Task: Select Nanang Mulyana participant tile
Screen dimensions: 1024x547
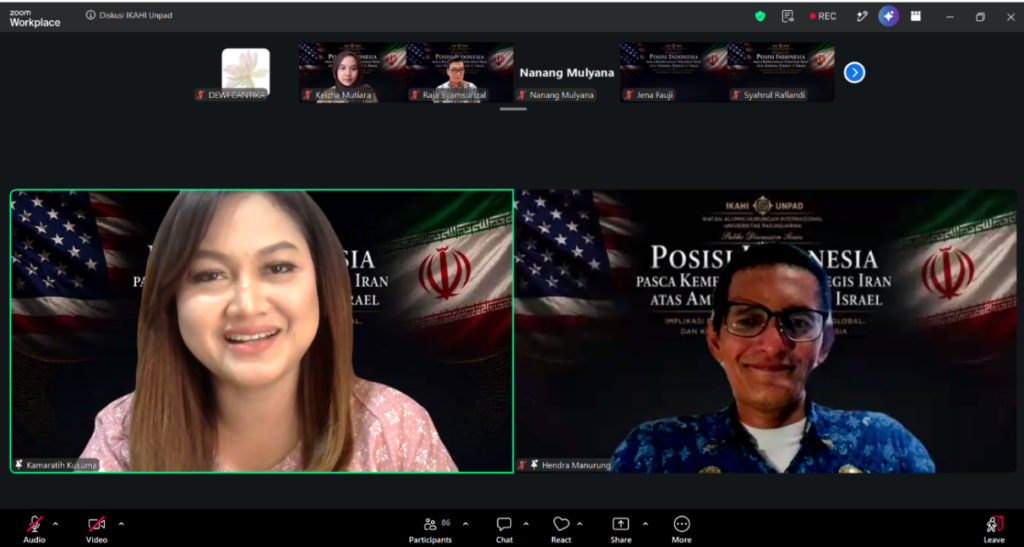Action: tap(566, 72)
